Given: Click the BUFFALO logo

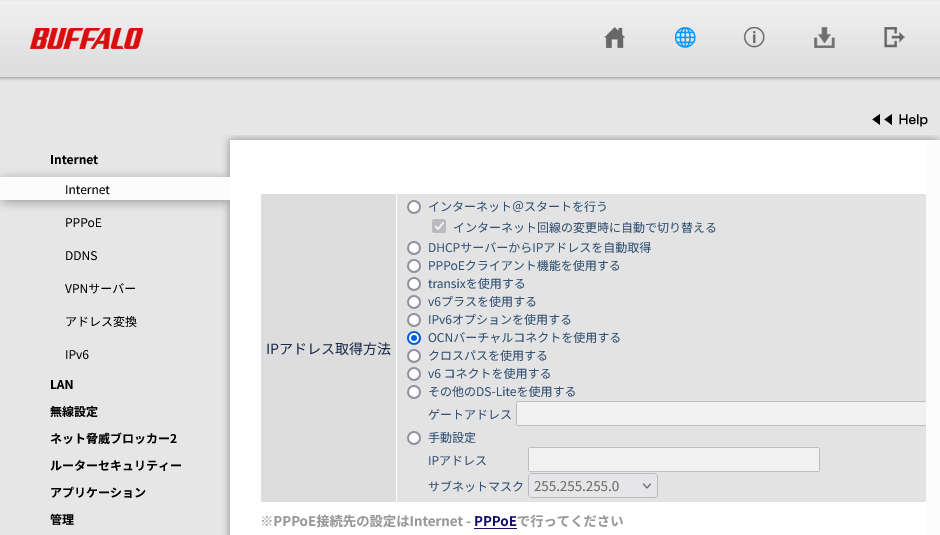Looking at the screenshot, I should click(x=86, y=39).
